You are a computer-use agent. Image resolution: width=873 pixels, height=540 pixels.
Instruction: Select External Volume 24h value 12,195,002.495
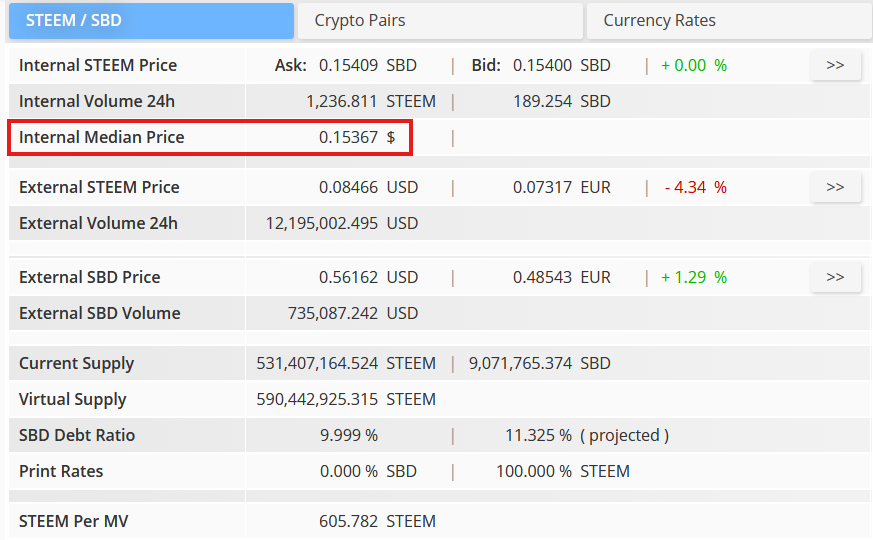pos(322,224)
